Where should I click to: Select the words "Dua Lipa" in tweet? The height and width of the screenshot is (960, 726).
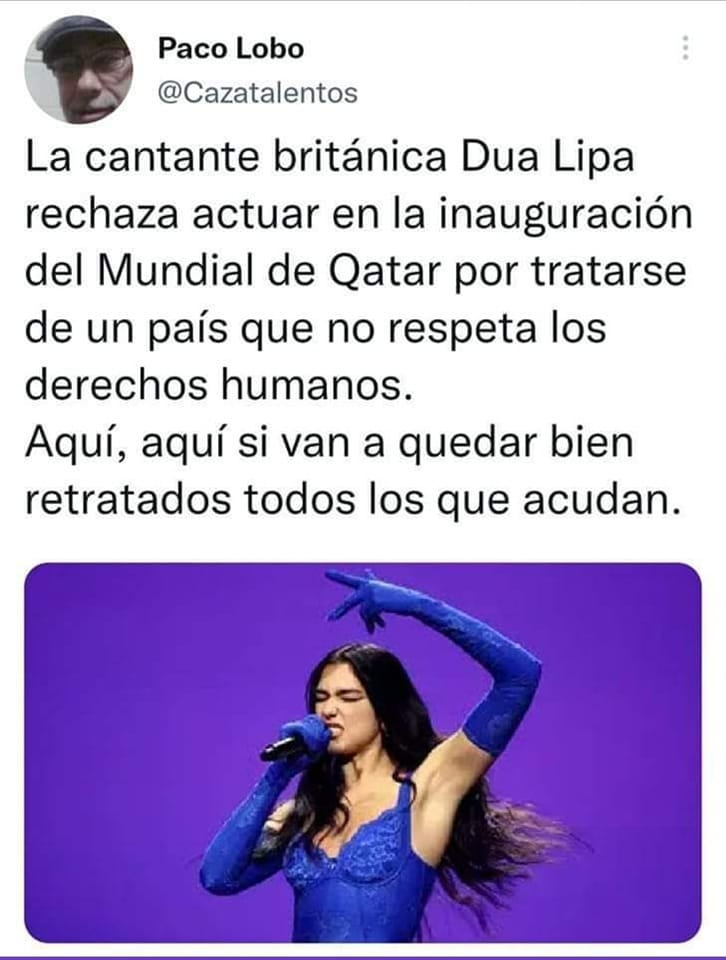[547, 158]
